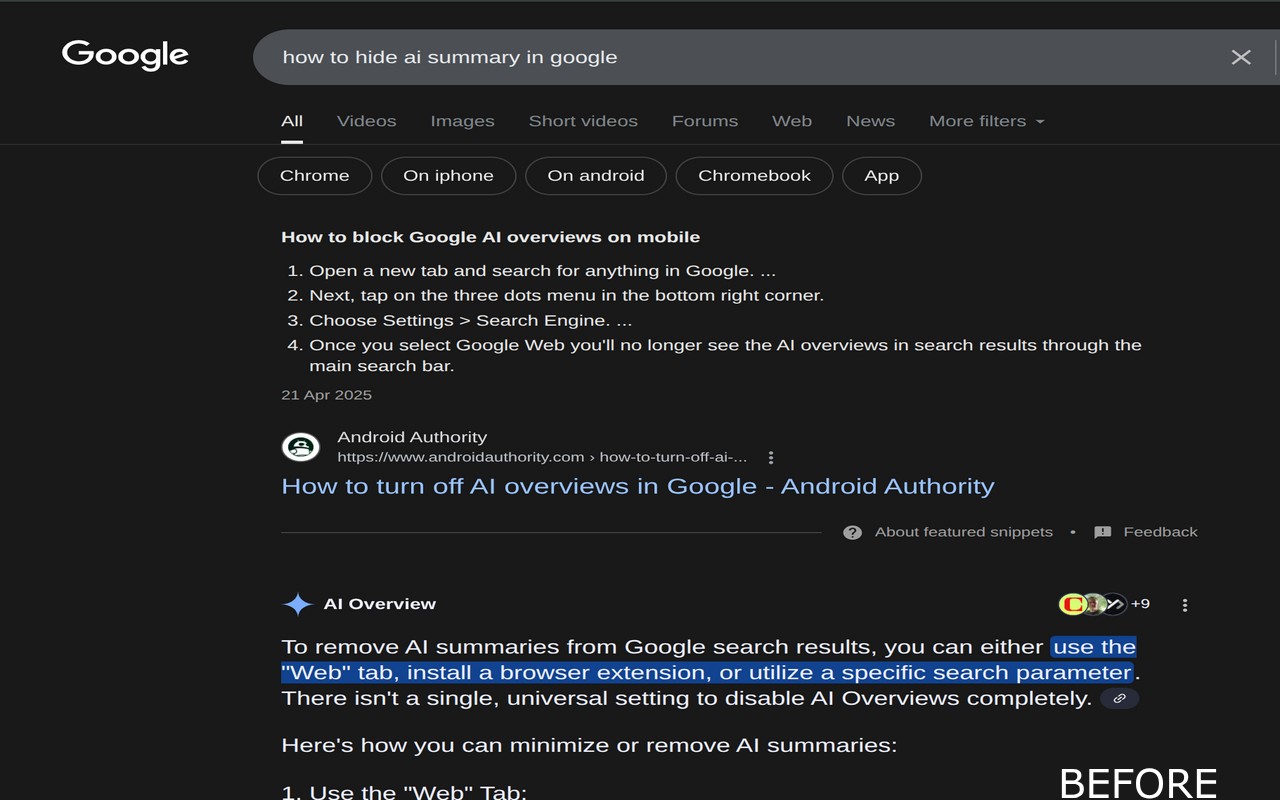Switch to the Images tab

tap(462, 121)
